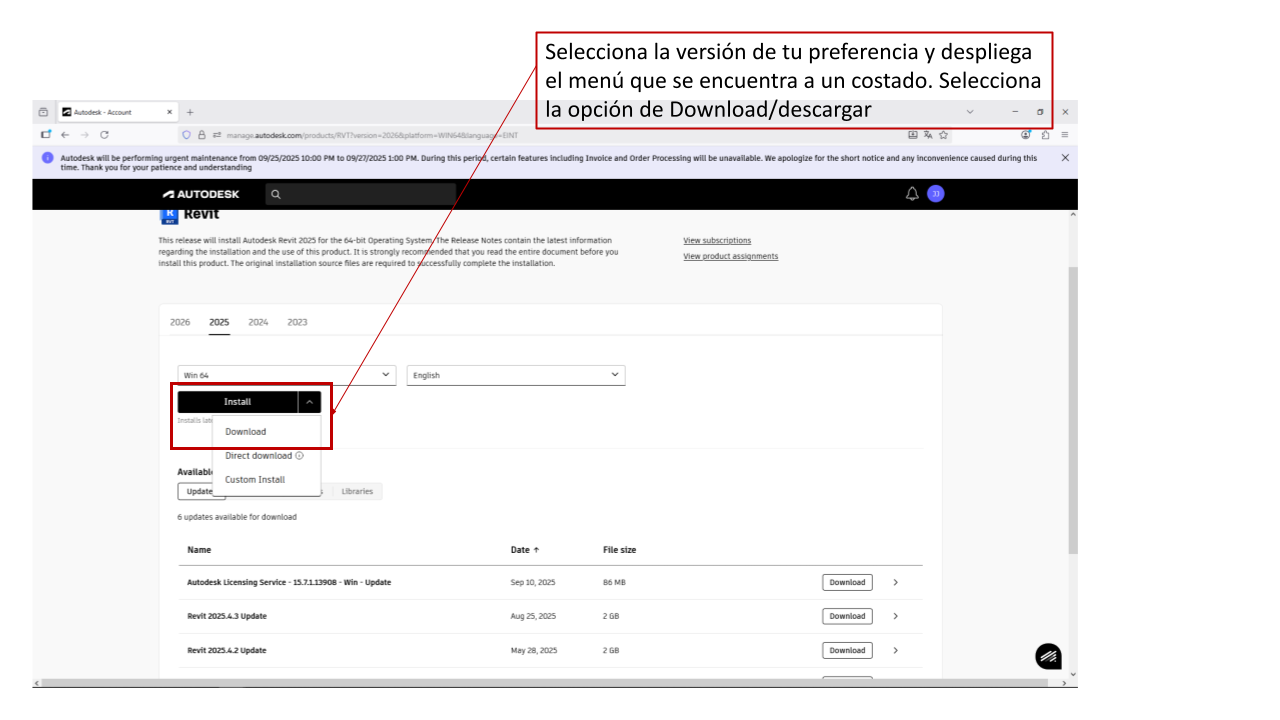Click the info icon beside Direct download
Image resolution: width=1280 pixels, height=720 pixels.
click(300, 456)
